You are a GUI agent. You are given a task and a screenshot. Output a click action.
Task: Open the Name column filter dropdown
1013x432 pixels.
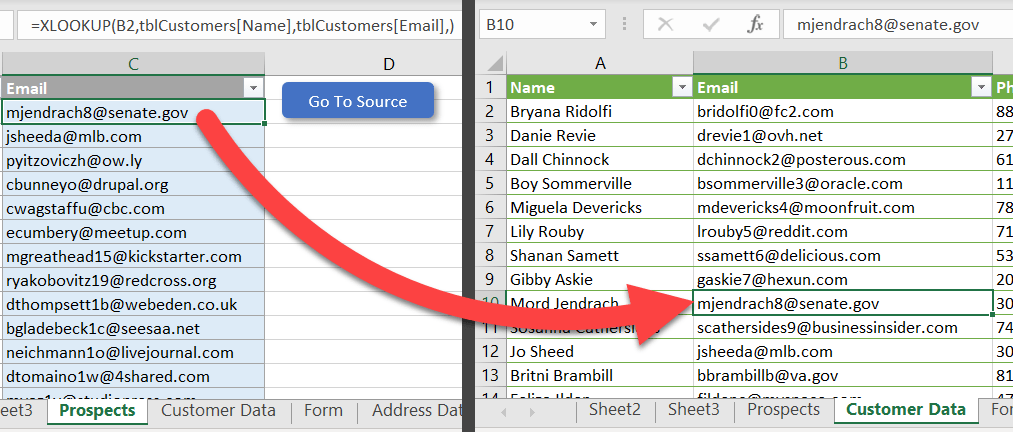681,88
